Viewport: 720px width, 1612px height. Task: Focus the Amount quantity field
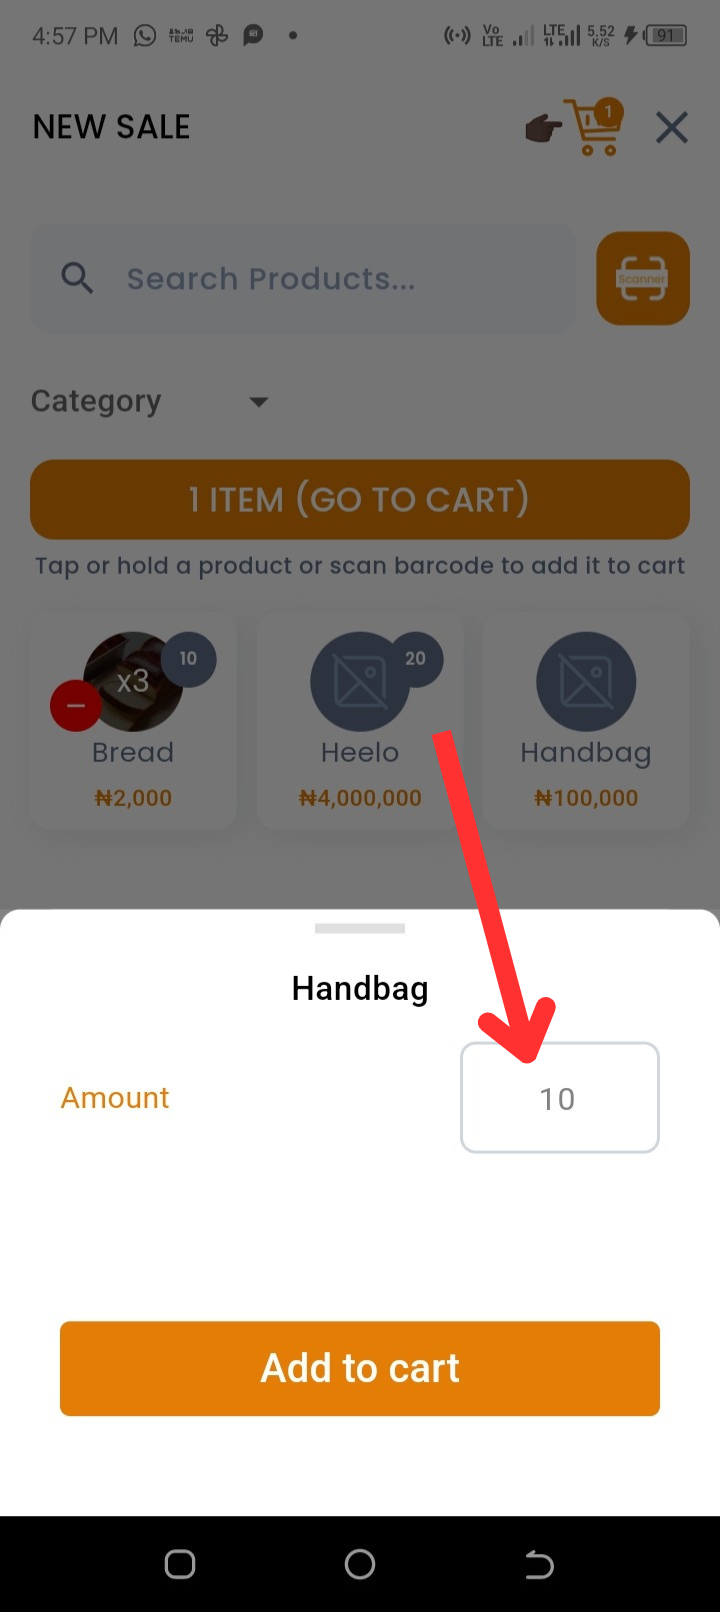(x=560, y=1098)
